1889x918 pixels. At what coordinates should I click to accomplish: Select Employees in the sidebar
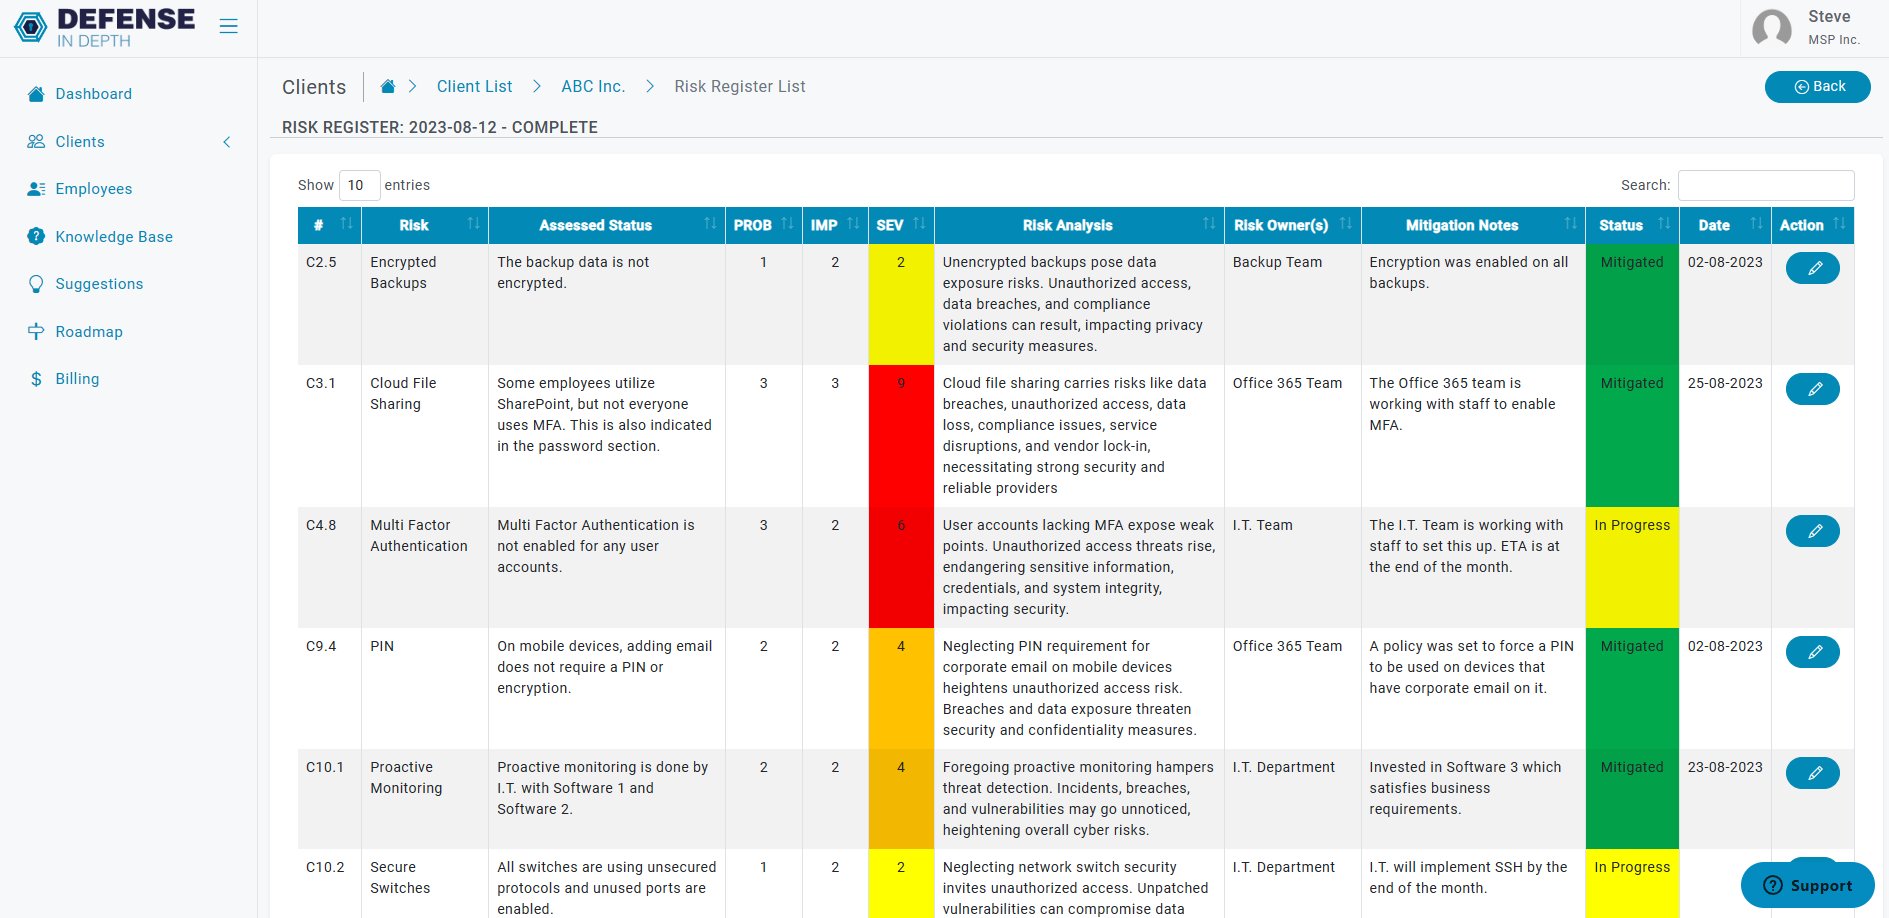[36, 188]
